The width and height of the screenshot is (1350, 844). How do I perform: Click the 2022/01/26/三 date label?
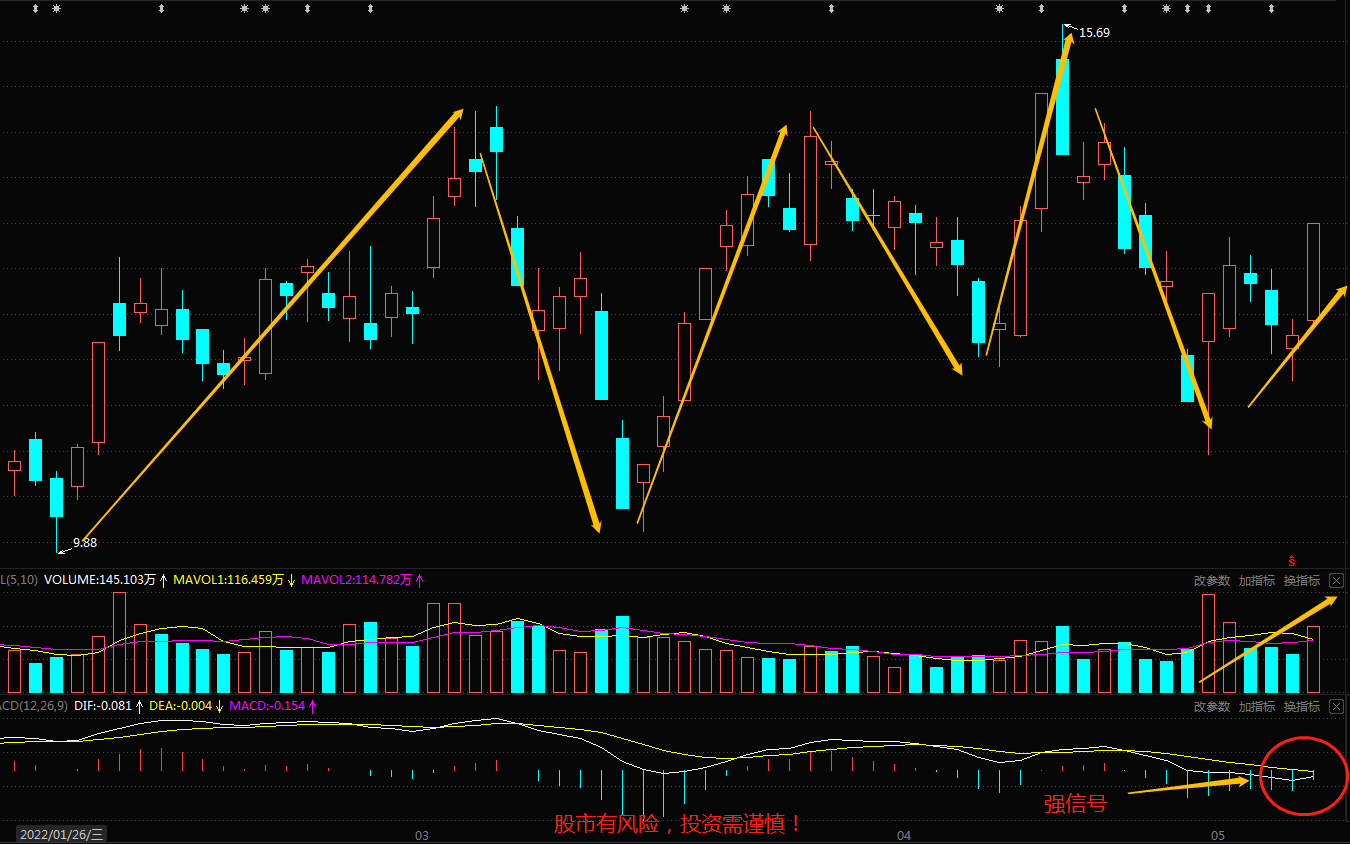click(62, 834)
